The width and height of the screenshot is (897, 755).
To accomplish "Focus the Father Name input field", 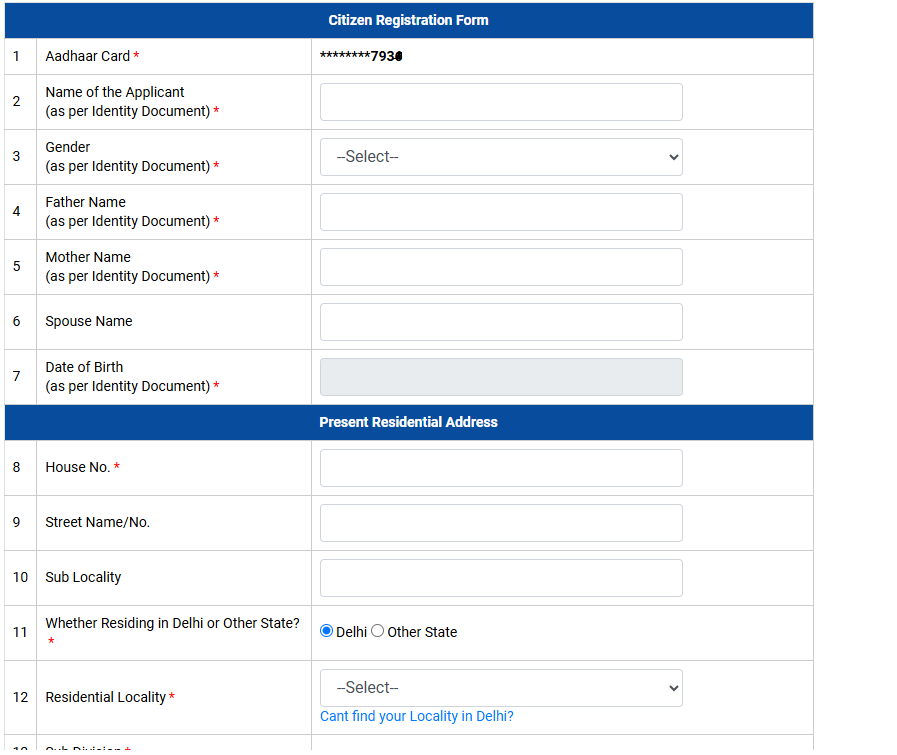I will [500, 212].
